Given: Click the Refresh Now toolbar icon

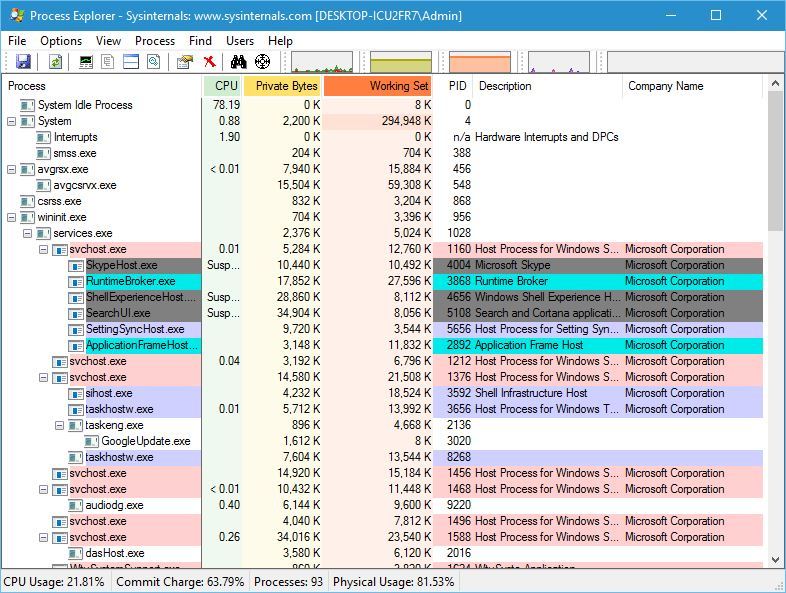Looking at the screenshot, I should pos(55,62).
